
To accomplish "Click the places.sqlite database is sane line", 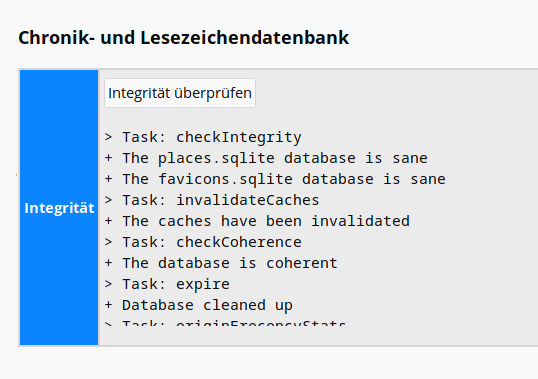I will (266, 158).
